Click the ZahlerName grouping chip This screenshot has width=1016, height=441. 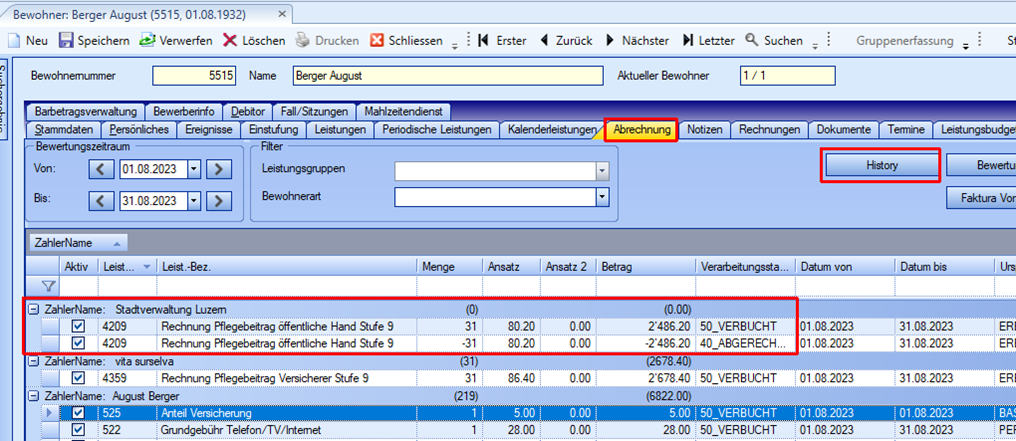(78, 243)
